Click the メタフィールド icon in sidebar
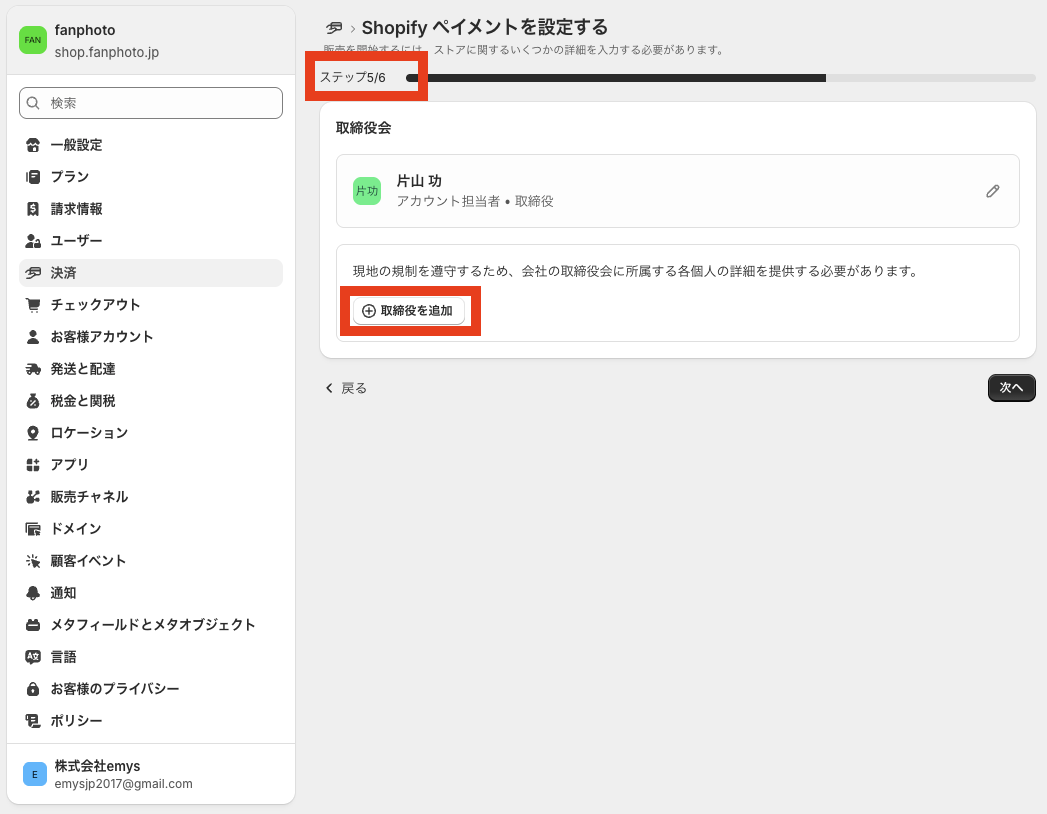1047x814 pixels. click(33, 625)
